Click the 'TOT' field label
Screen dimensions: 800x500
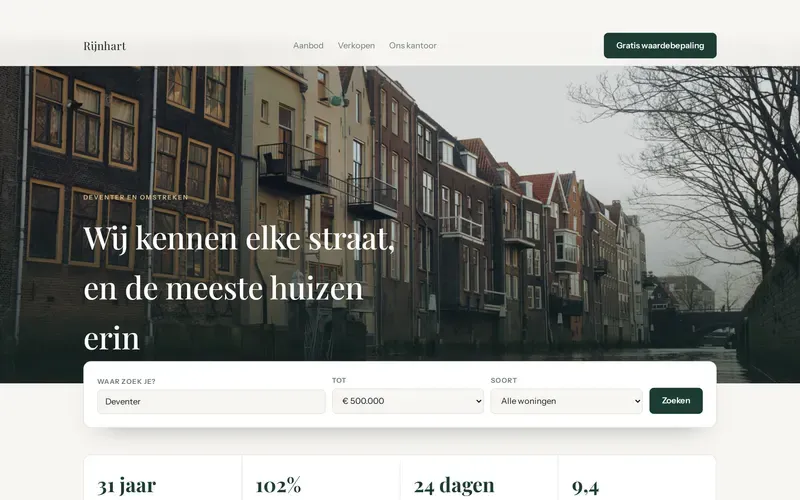click(339, 380)
